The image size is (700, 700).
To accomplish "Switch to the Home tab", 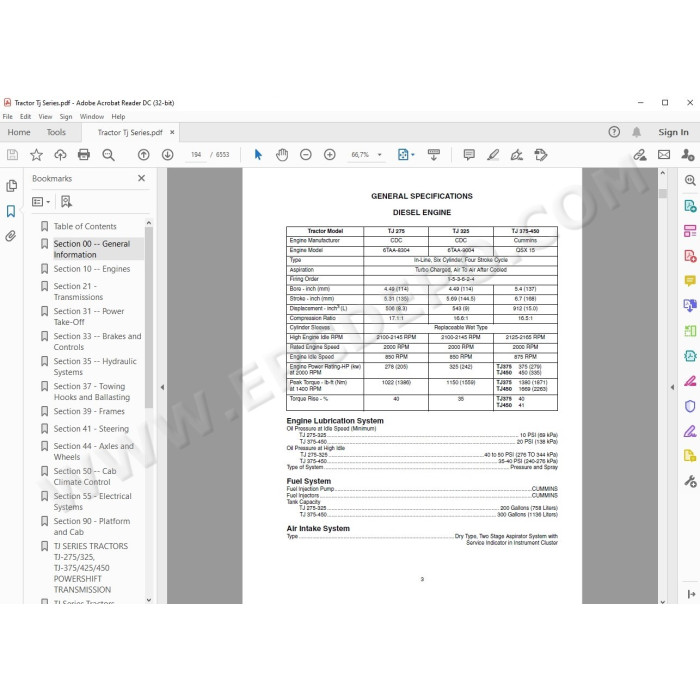I will 19,132.
